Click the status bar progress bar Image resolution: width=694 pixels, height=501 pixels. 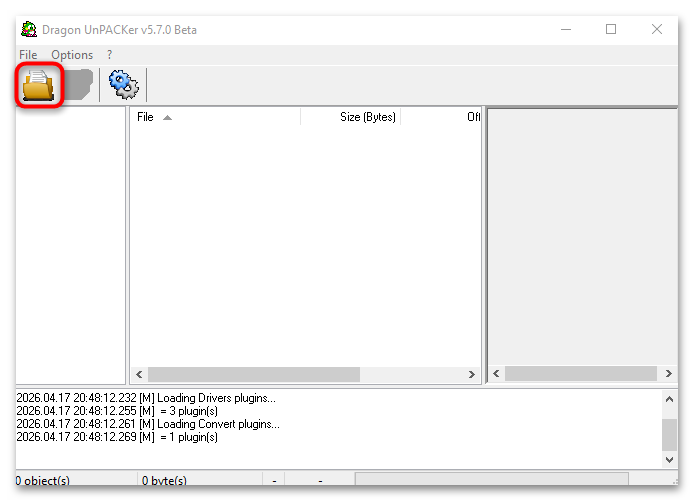[492, 479]
